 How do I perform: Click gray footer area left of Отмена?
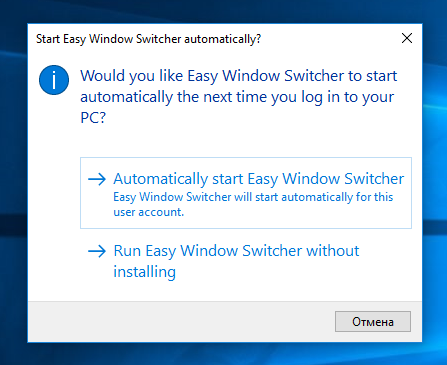click(180, 322)
